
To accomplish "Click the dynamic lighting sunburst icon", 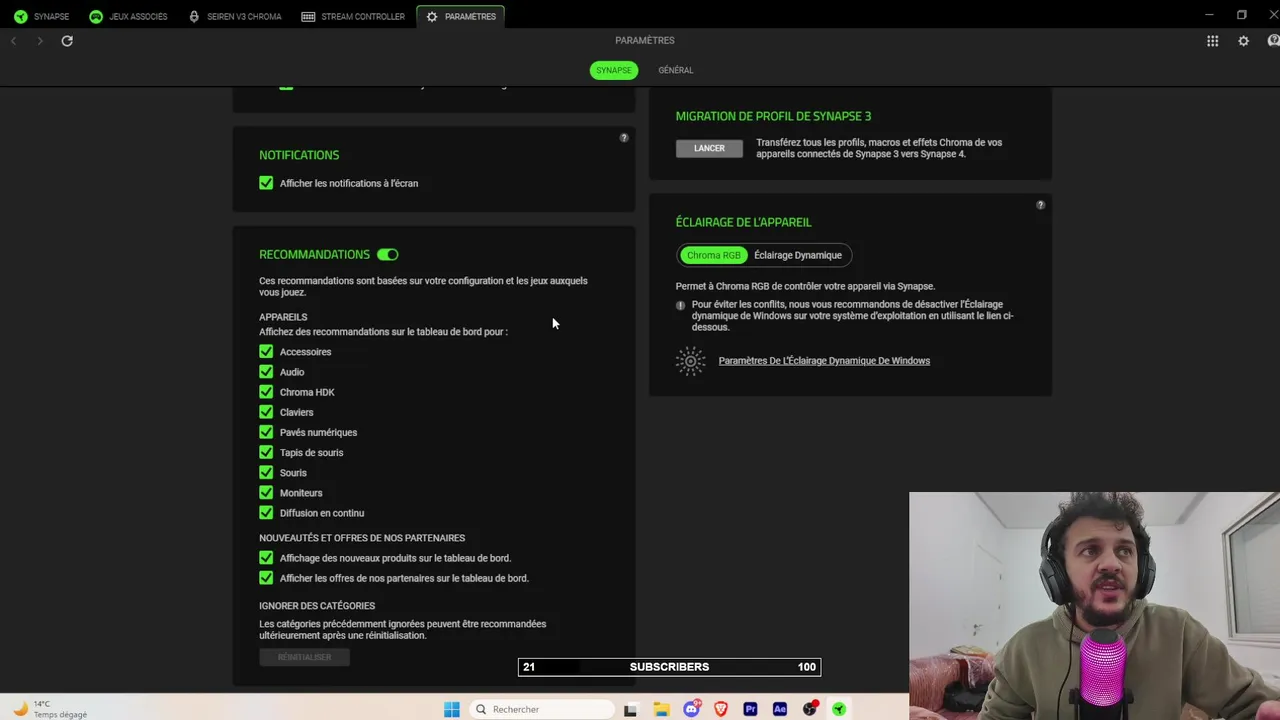I will (690, 361).
